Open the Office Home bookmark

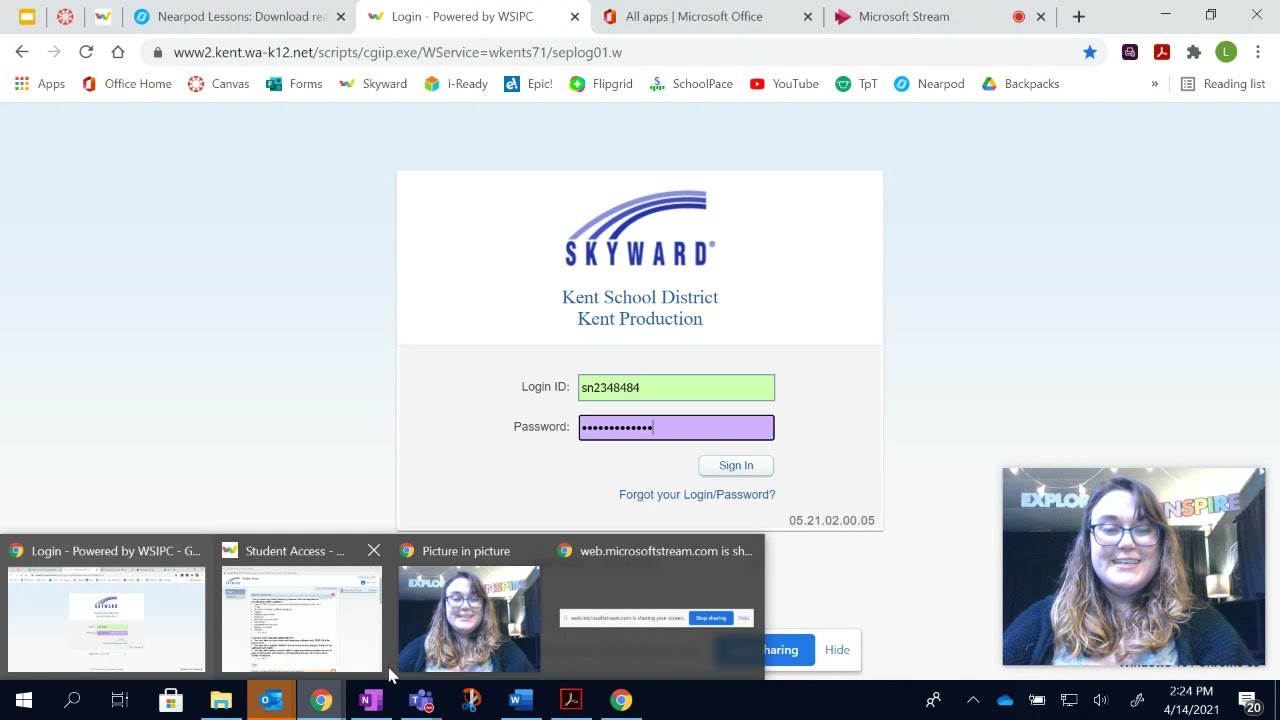tap(127, 84)
